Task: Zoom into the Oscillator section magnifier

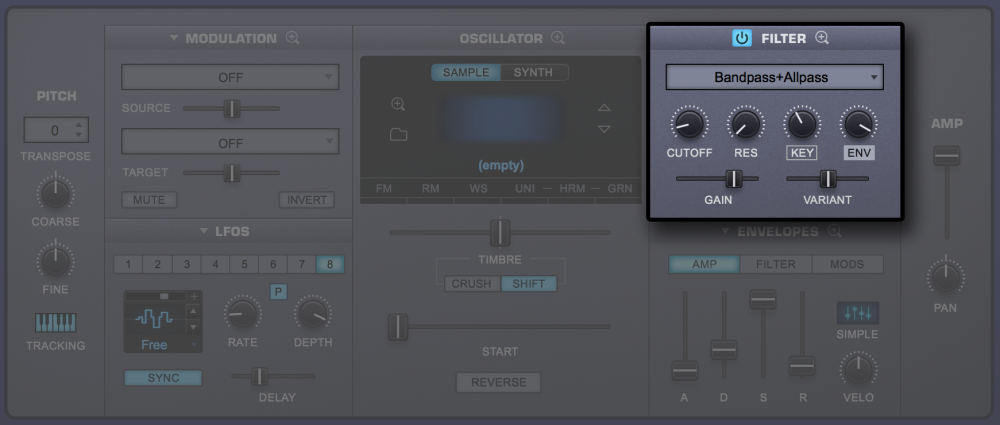Action: [x=558, y=38]
